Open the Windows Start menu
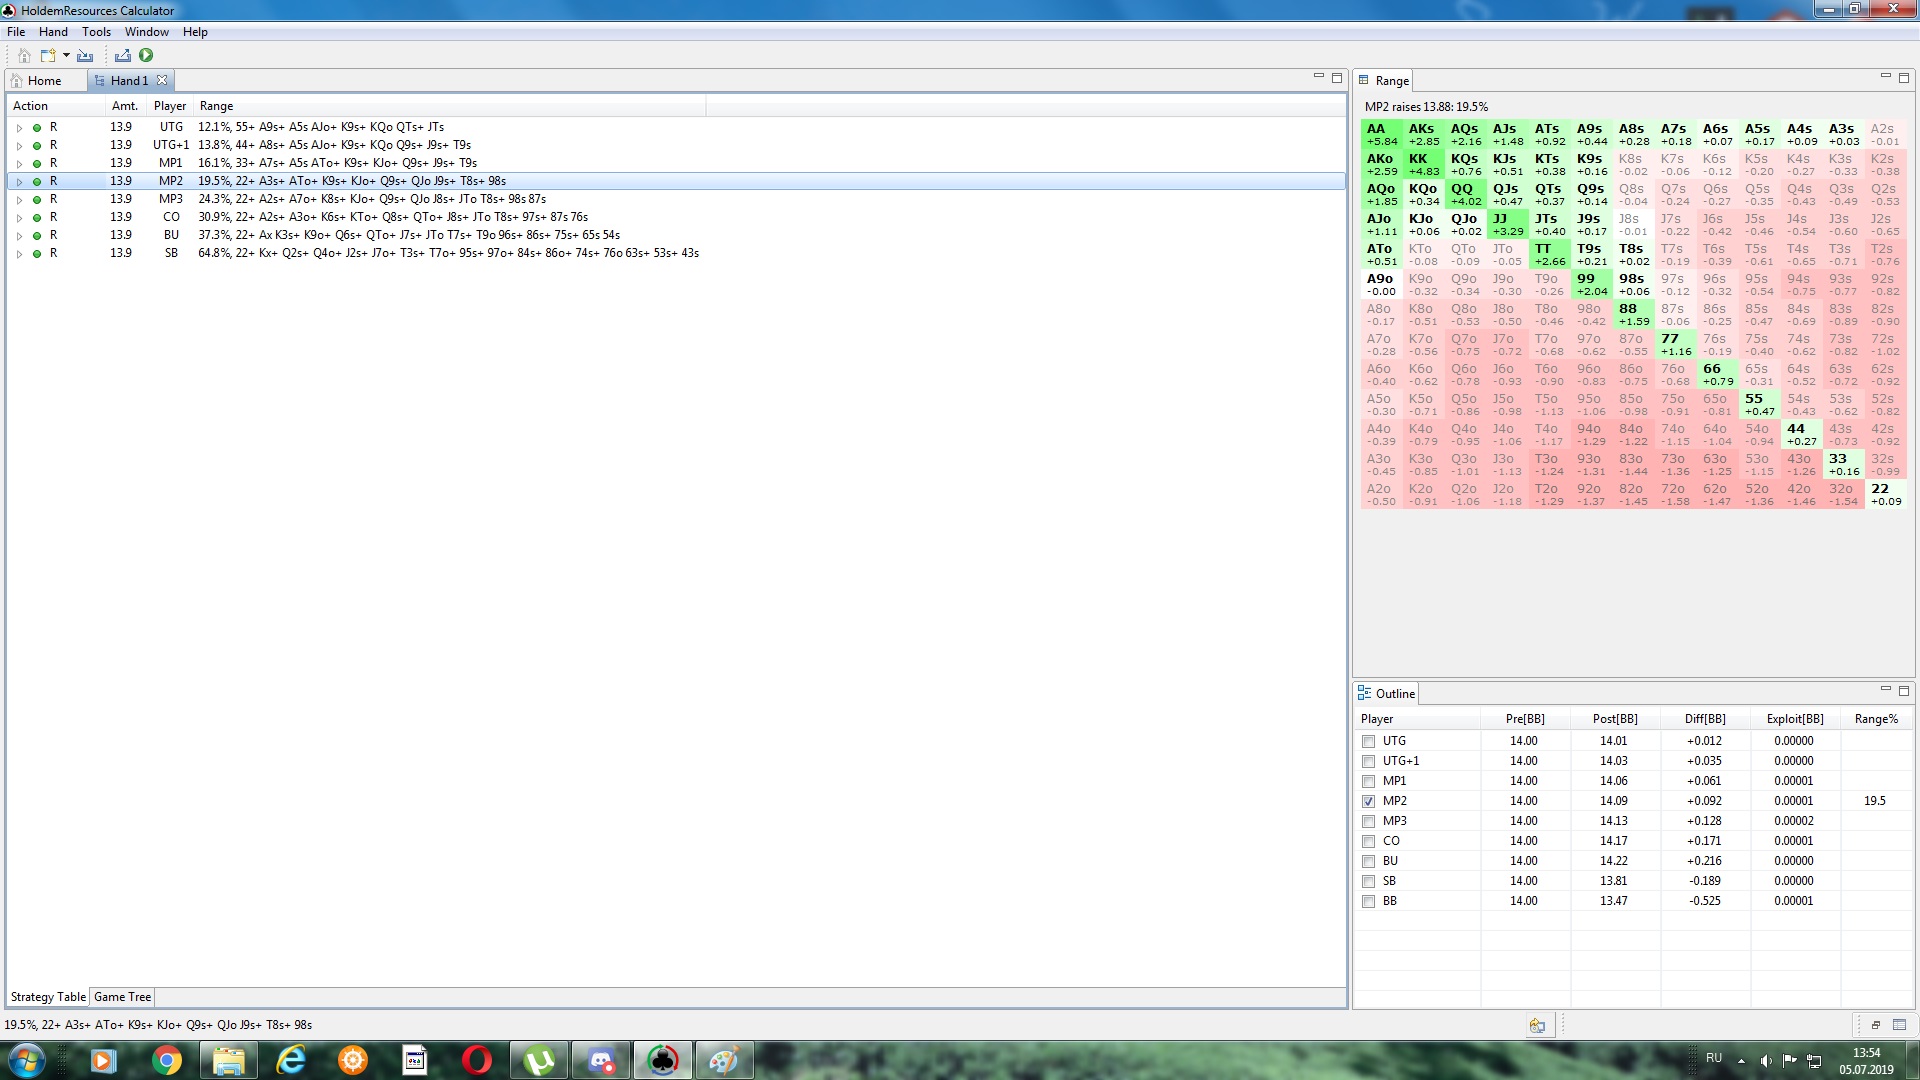 (26, 1060)
